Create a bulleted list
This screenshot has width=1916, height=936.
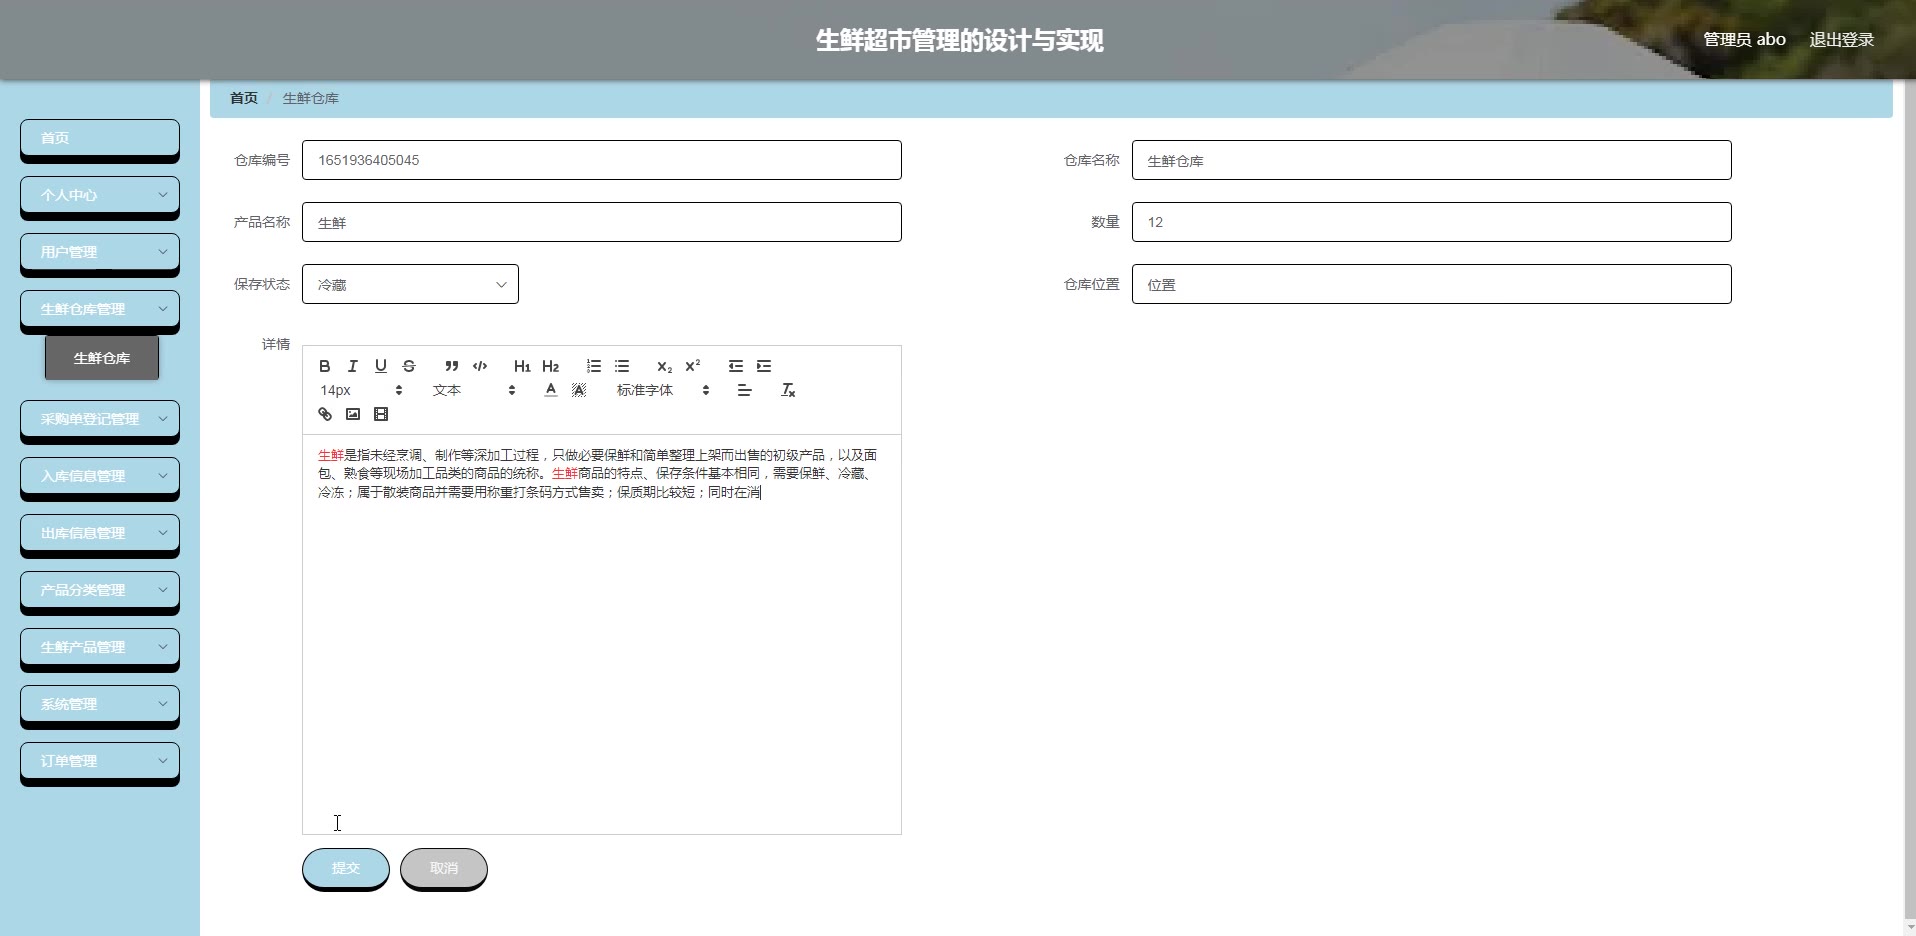click(x=622, y=366)
